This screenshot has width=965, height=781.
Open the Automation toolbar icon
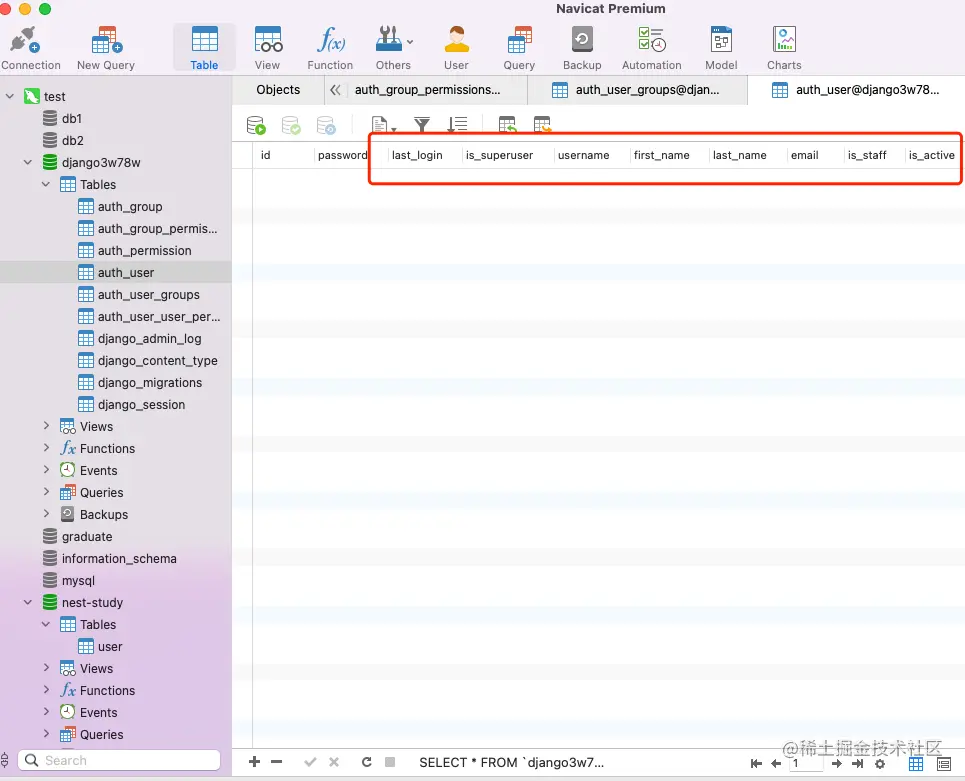[x=652, y=48]
